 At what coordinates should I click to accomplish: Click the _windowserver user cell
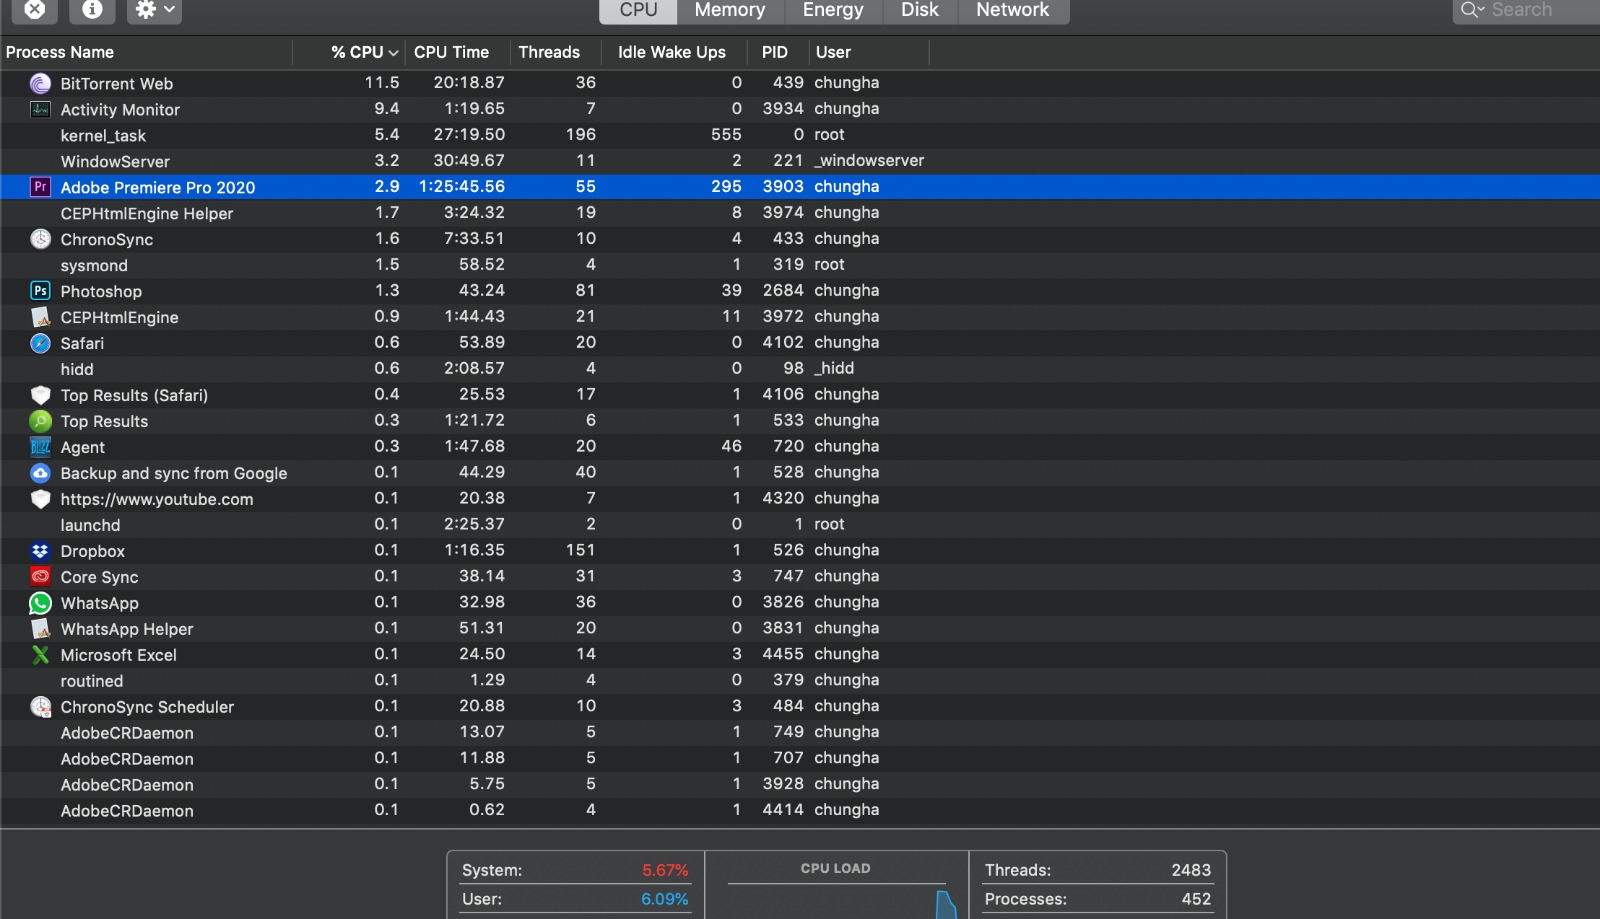point(869,161)
